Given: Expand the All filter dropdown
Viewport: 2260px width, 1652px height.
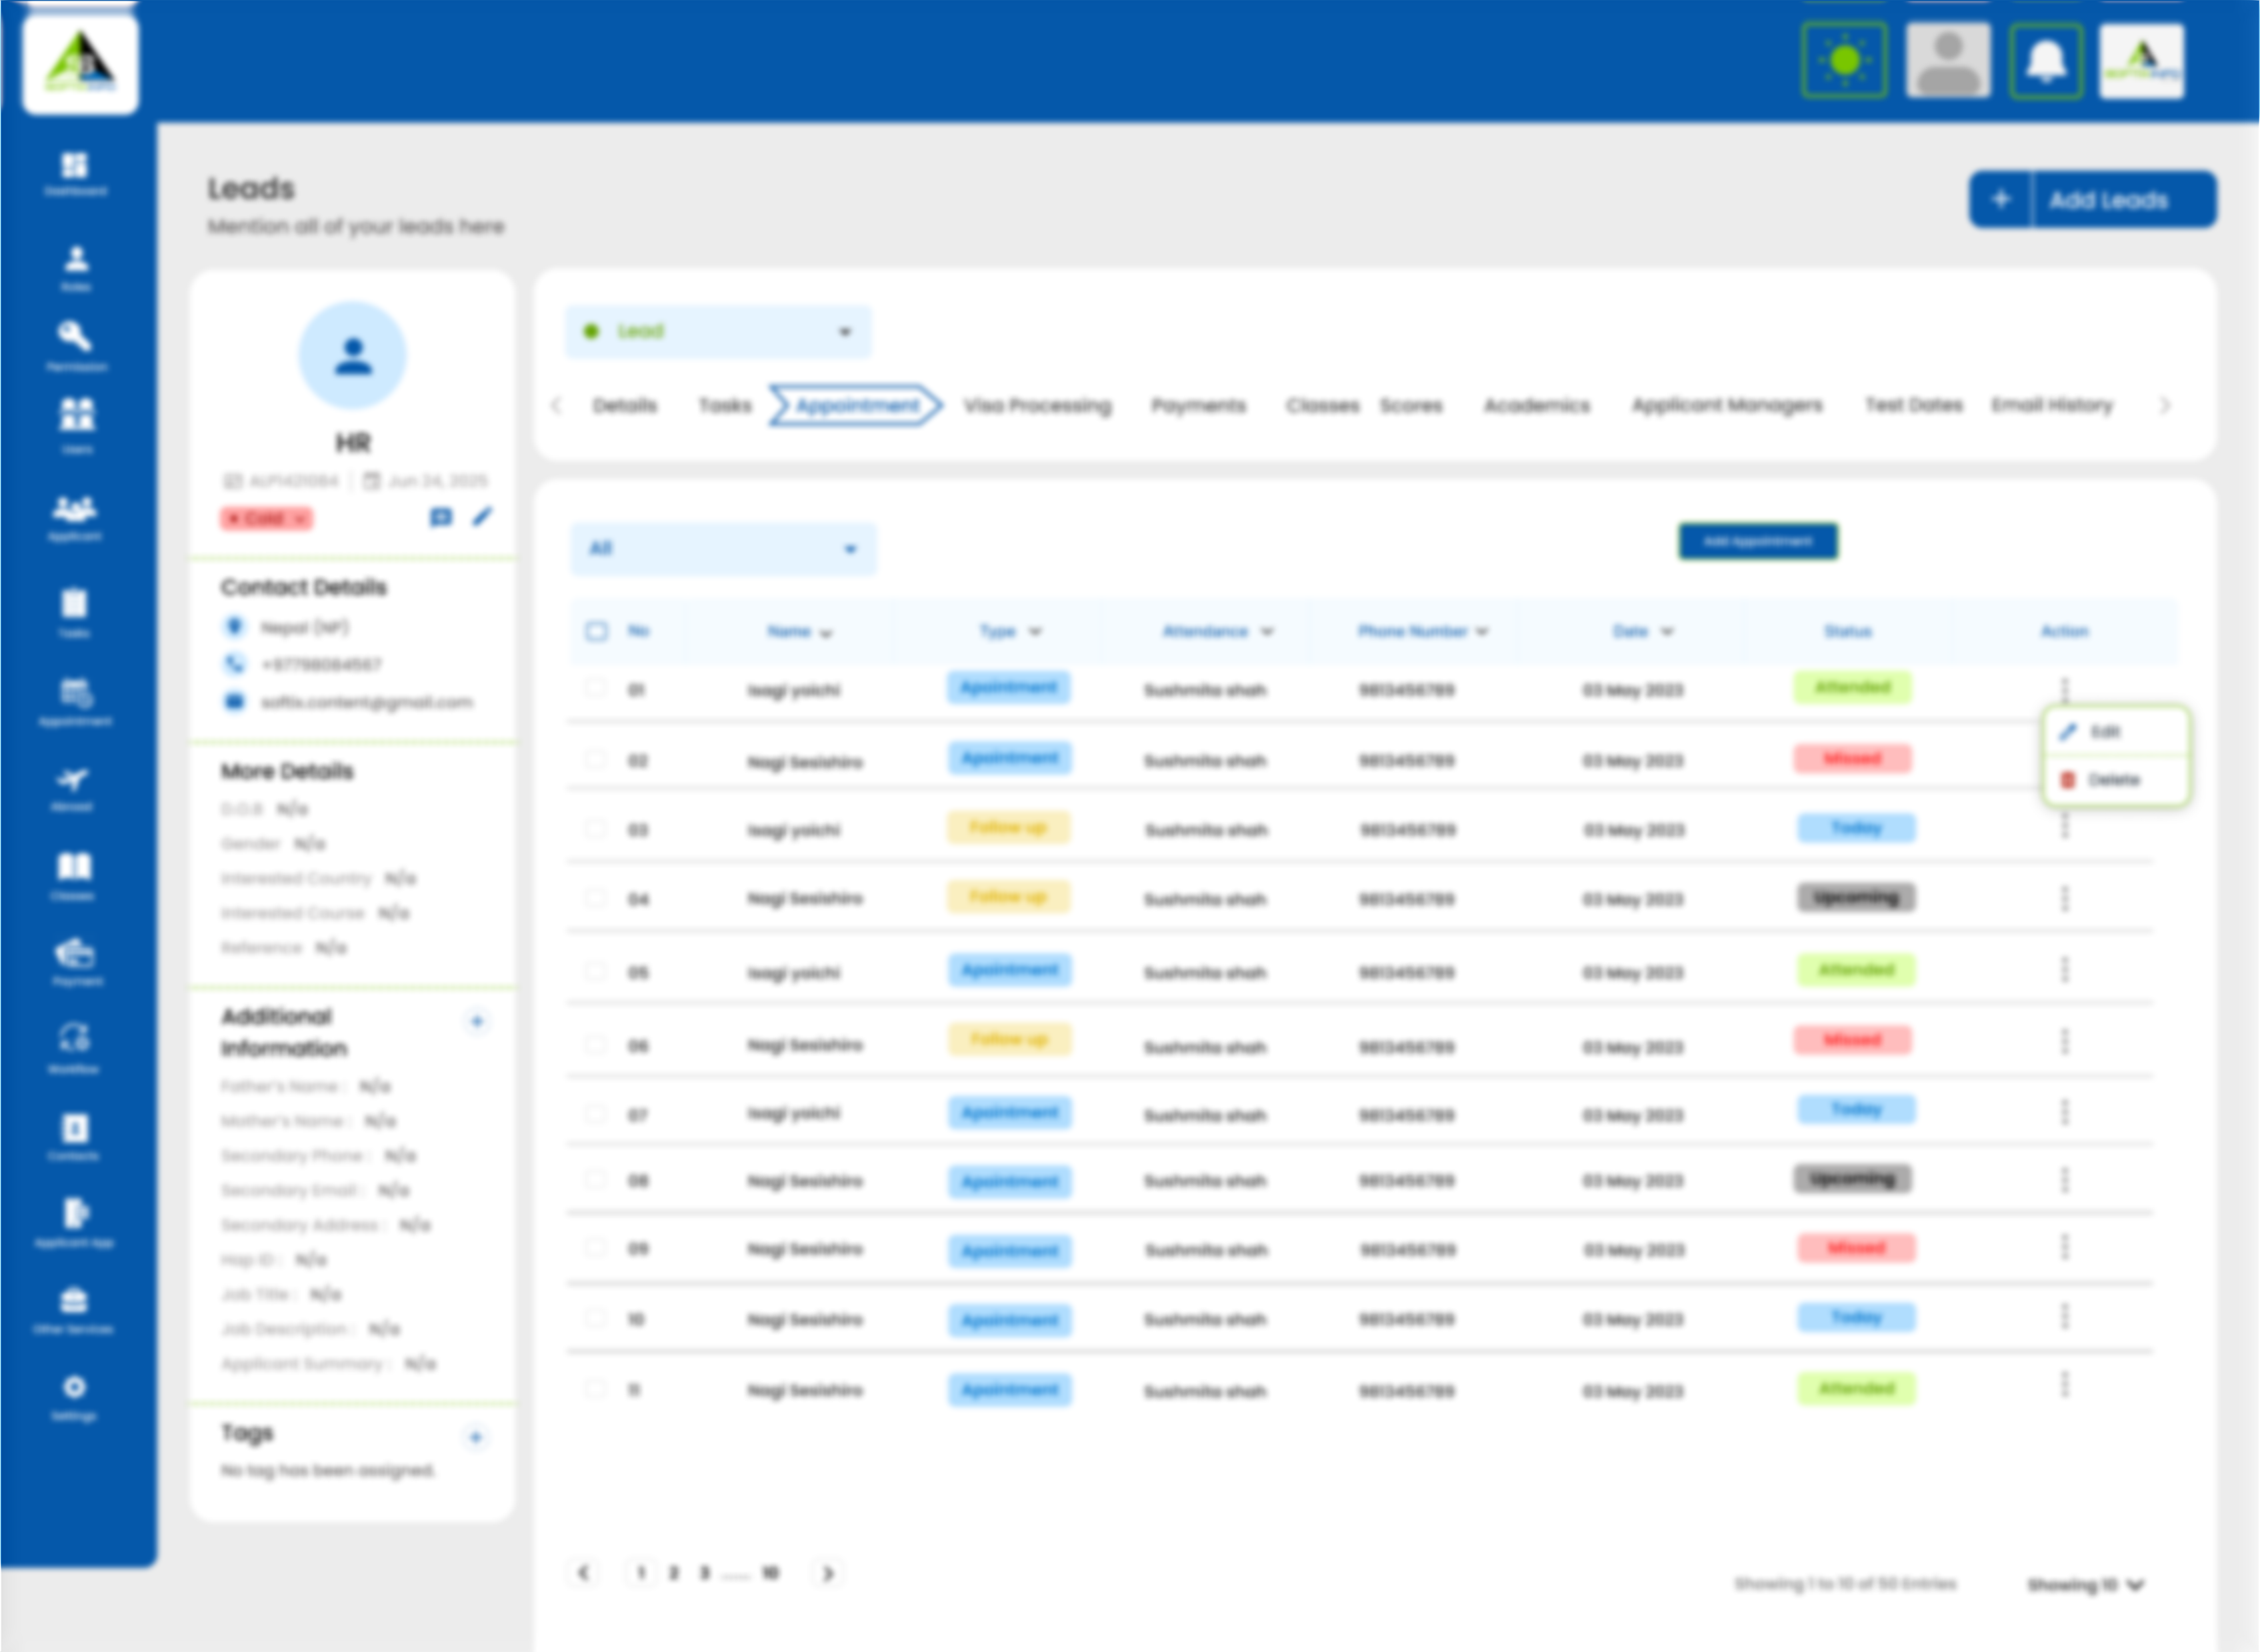Looking at the screenshot, I should [723, 549].
